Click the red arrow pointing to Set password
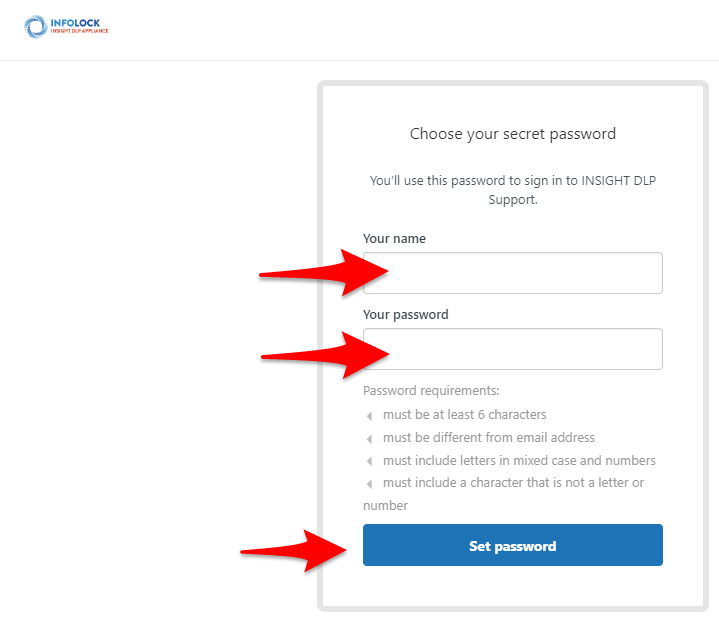The image size is (719, 624). coord(293,551)
